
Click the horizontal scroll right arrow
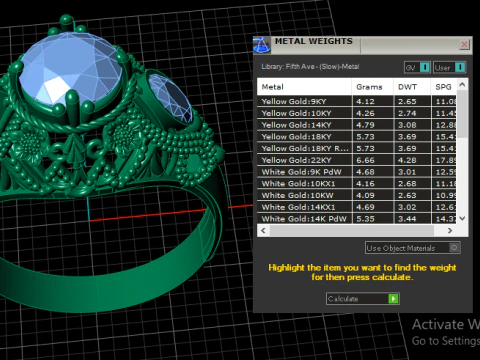[450, 231]
